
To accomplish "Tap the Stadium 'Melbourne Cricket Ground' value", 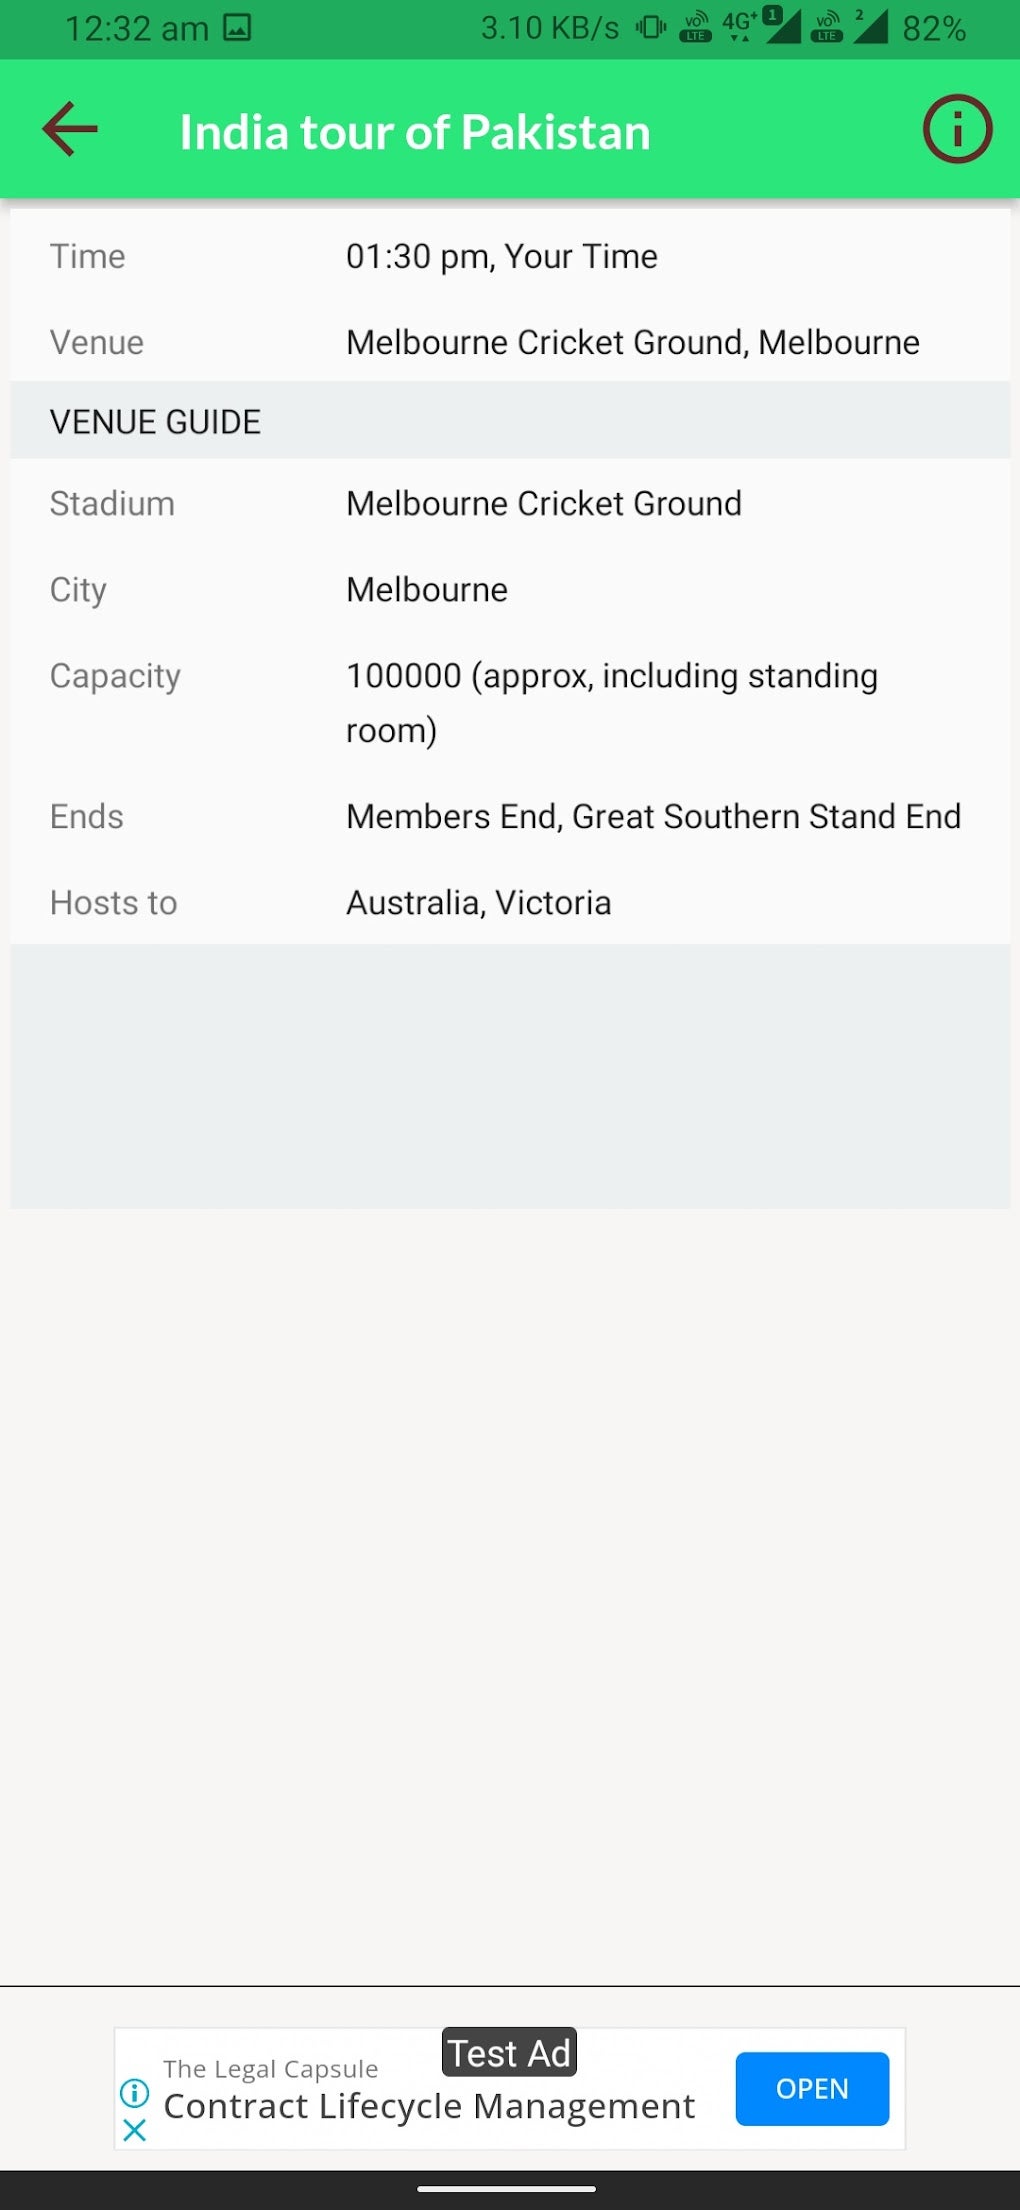I will click(543, 504).
